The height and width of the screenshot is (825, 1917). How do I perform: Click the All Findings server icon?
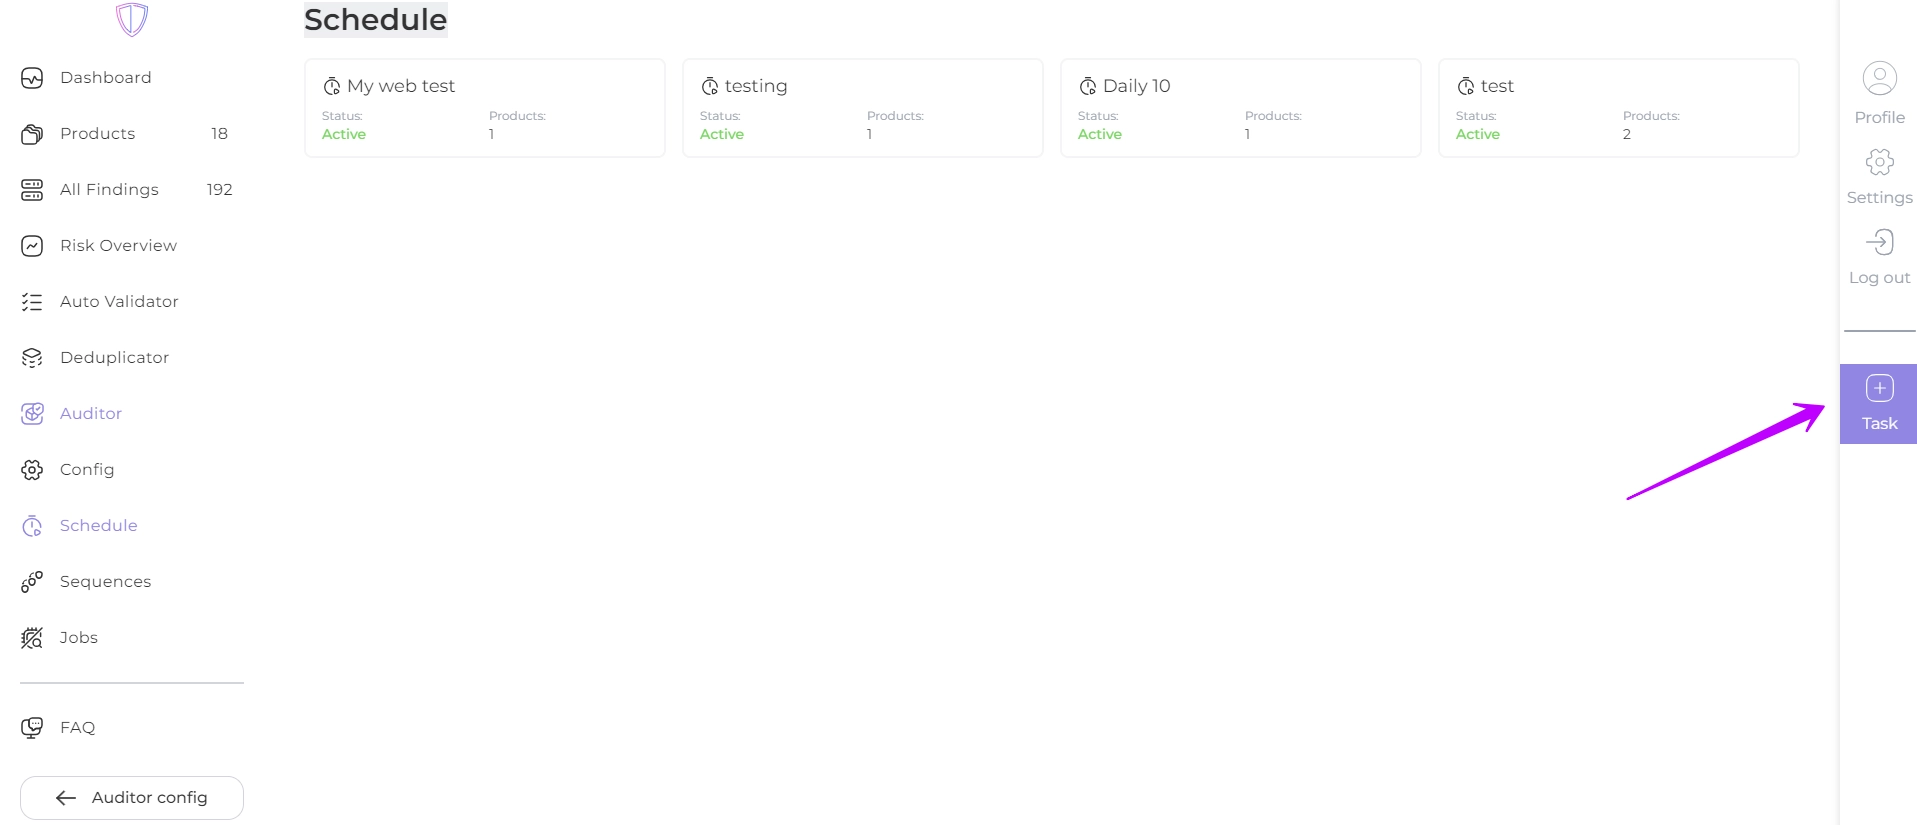click(x=32, y=190)
